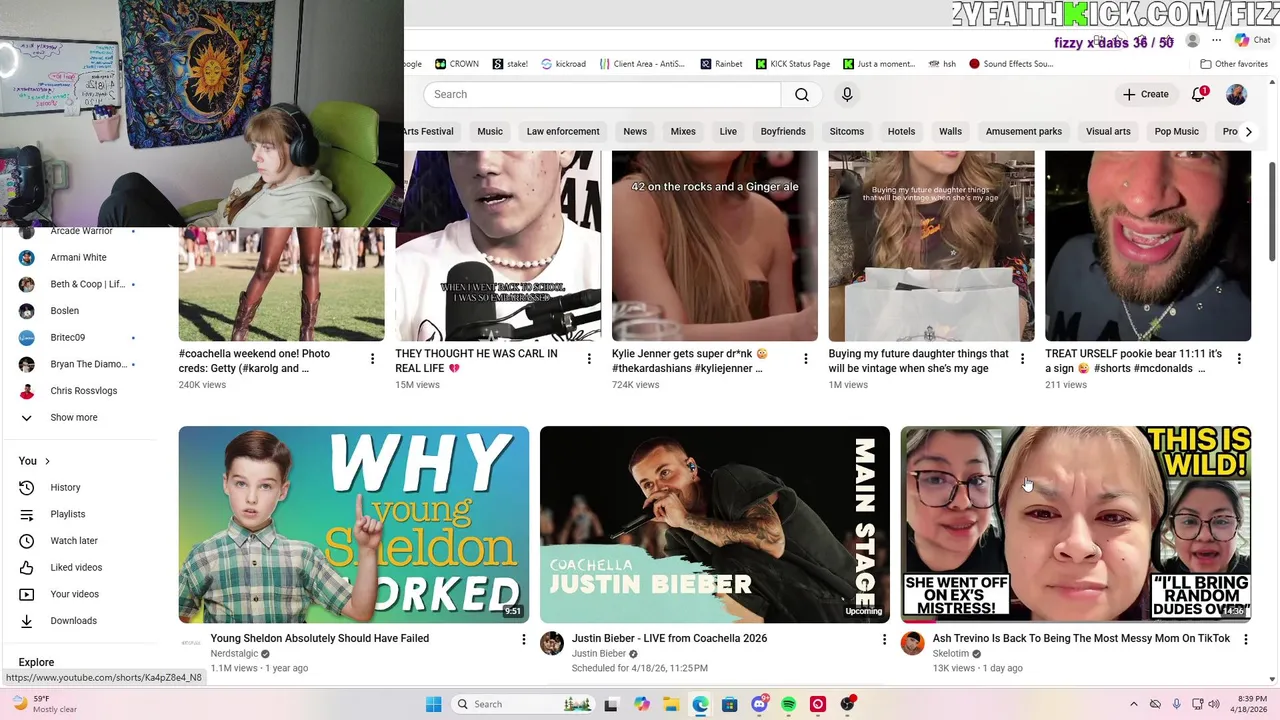This screenshot has width=1280, height=720.
Task: Open Armani White subscription channel
Action: point(78,257)
